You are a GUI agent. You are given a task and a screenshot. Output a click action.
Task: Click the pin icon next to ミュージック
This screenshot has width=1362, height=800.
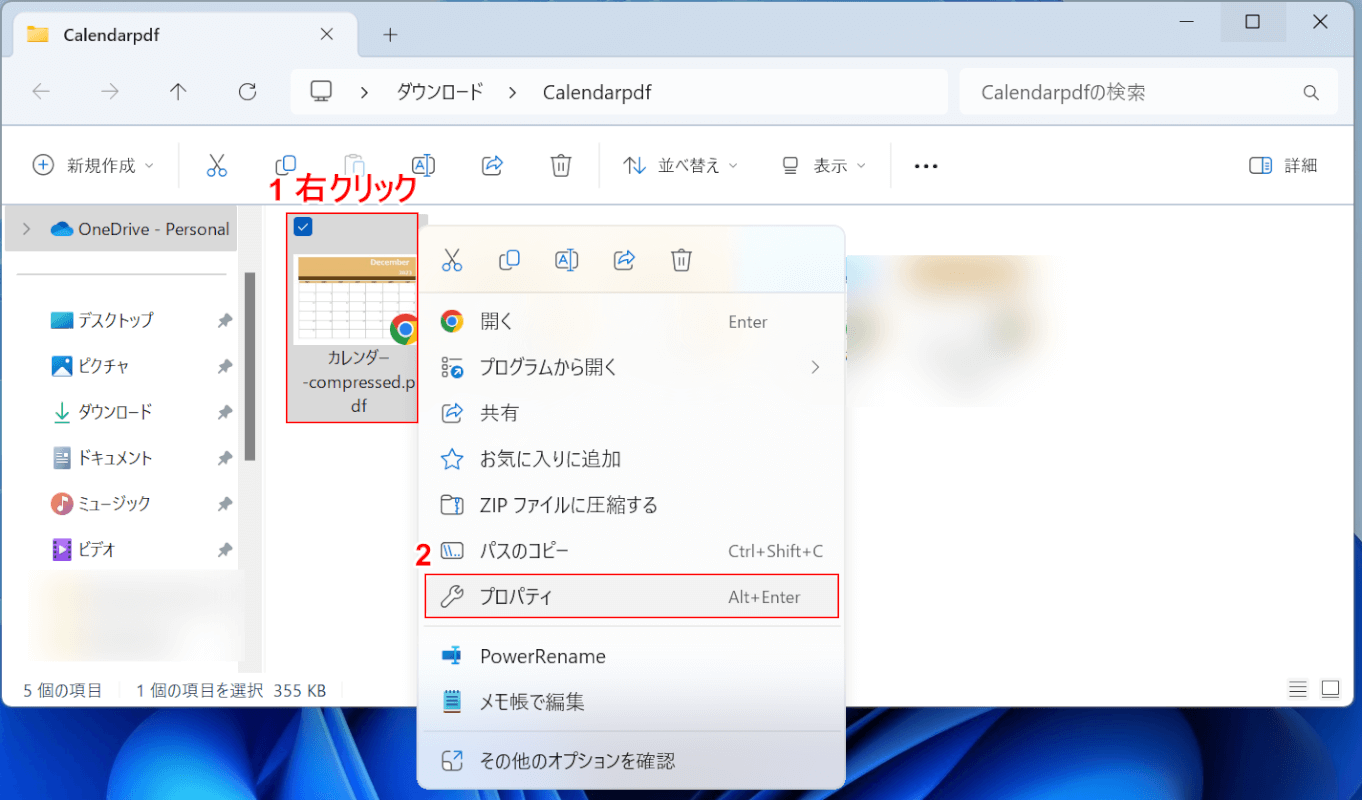click(225, 504)
